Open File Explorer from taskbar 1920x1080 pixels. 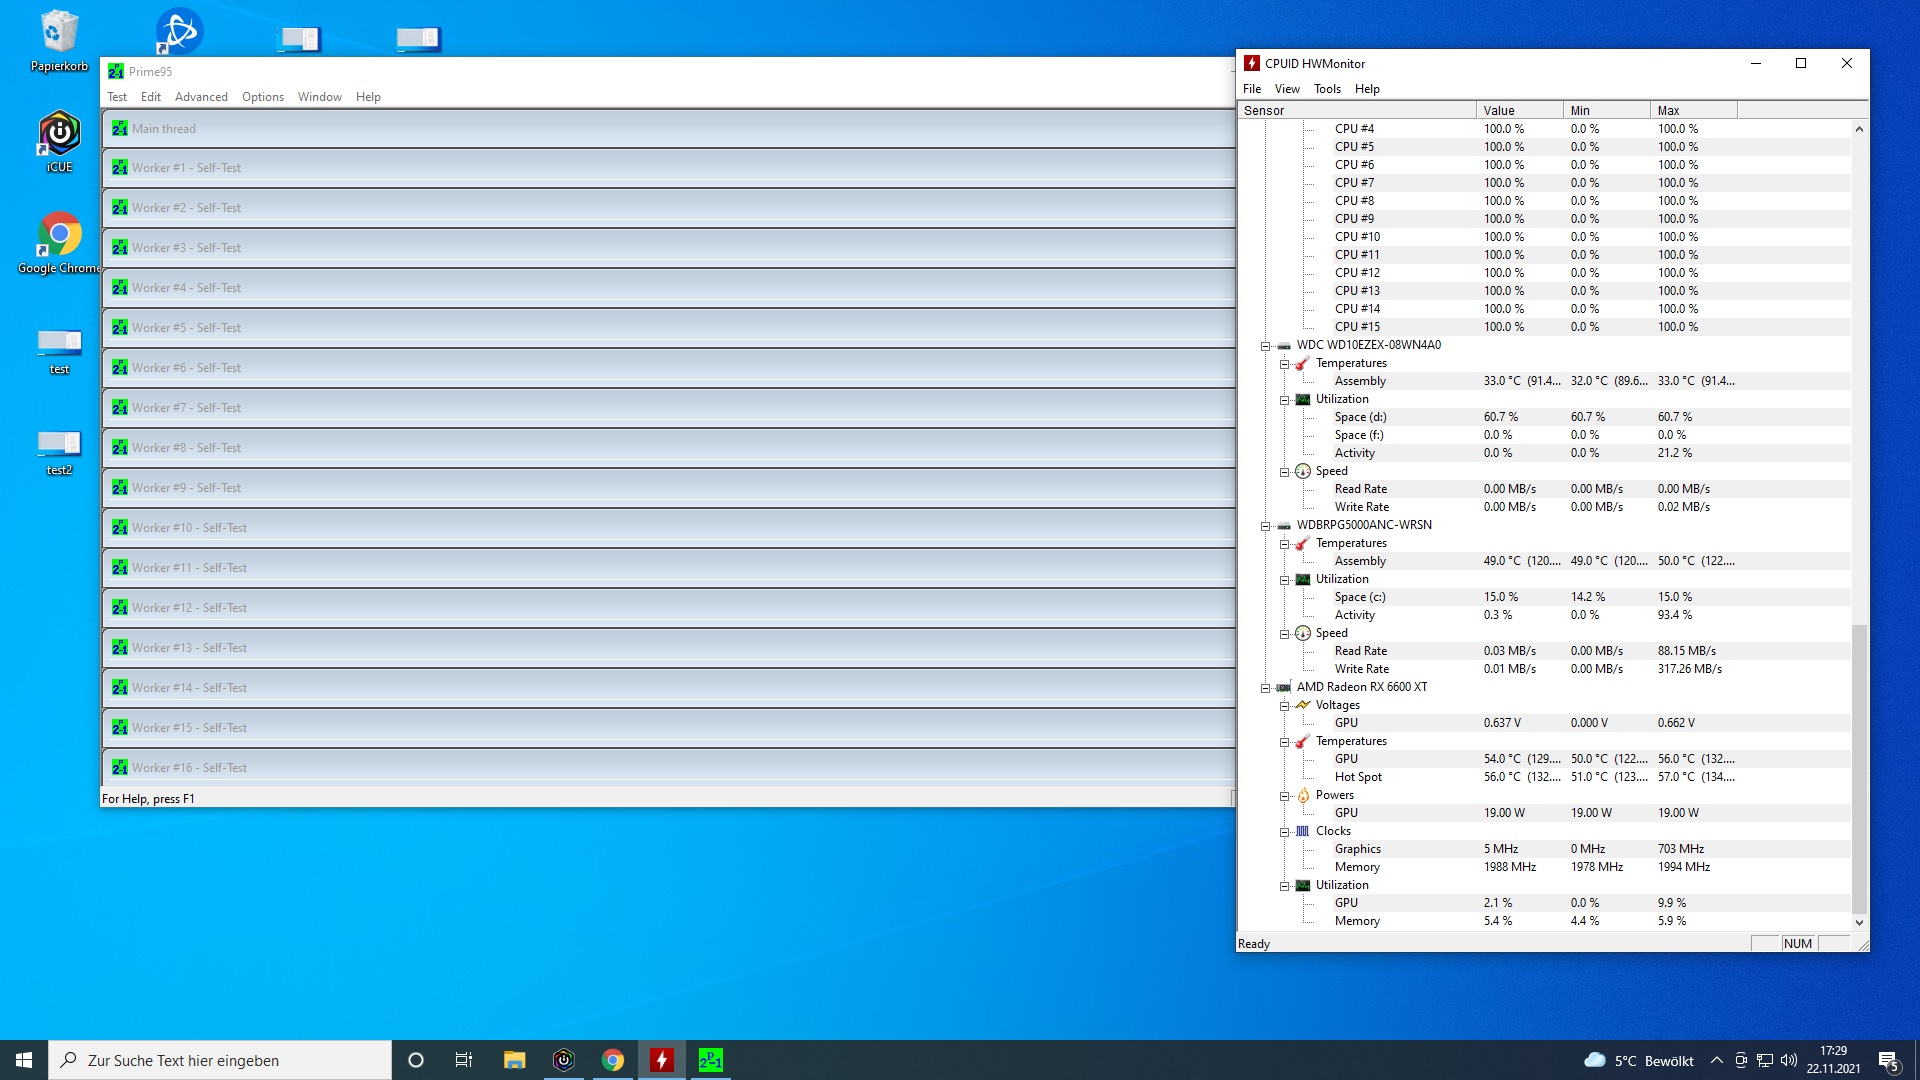coord(514,1060)
